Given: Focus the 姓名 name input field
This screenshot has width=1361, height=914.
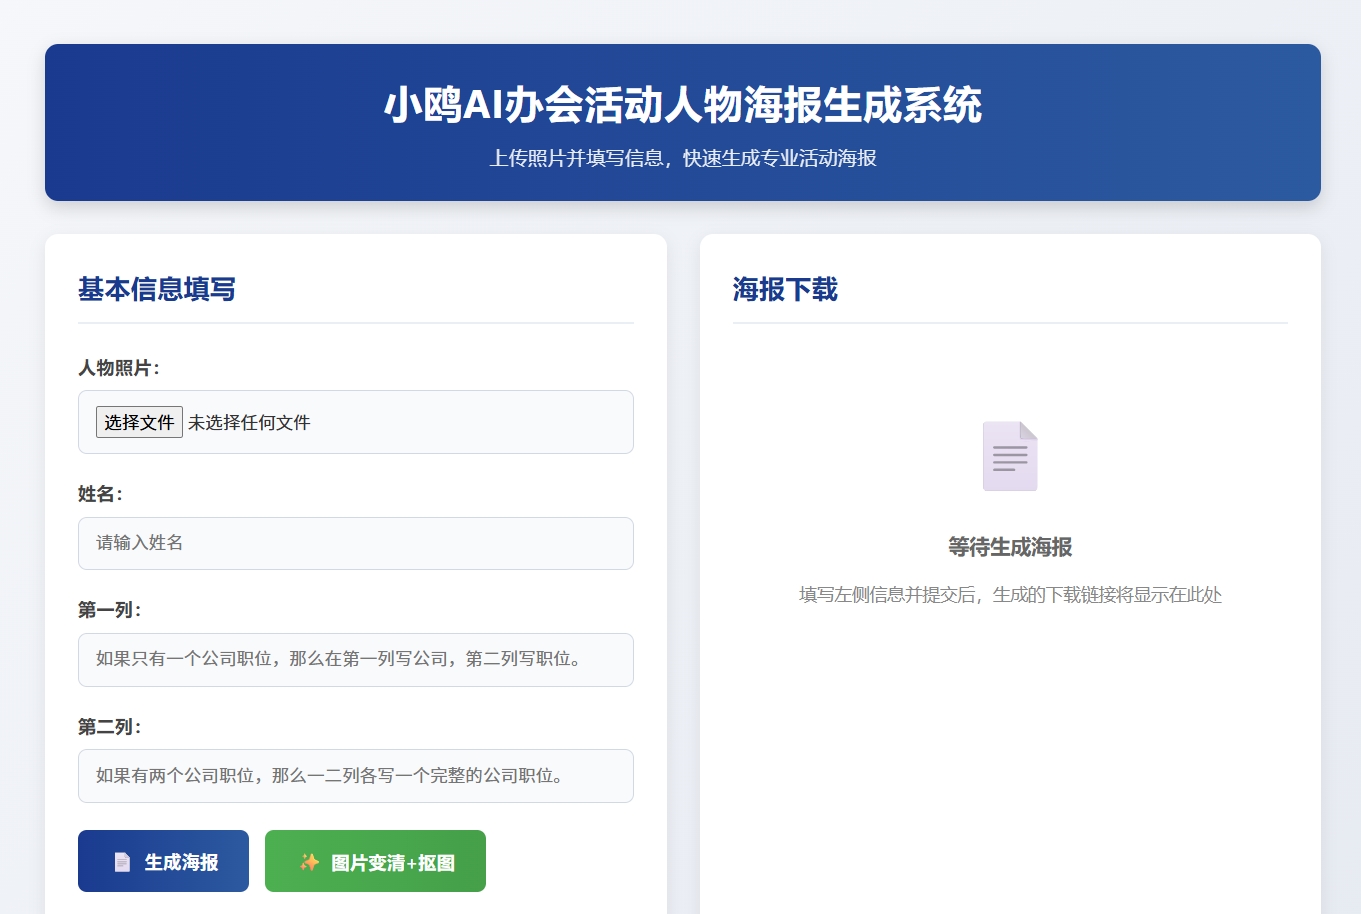Looking at the screenshot, I should 356,543.
